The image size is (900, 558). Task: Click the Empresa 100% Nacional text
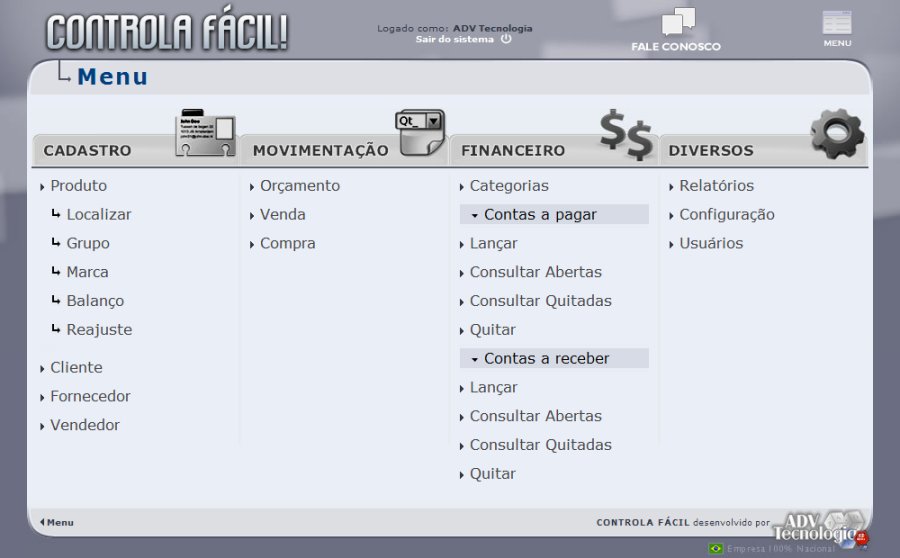point(781,549)
